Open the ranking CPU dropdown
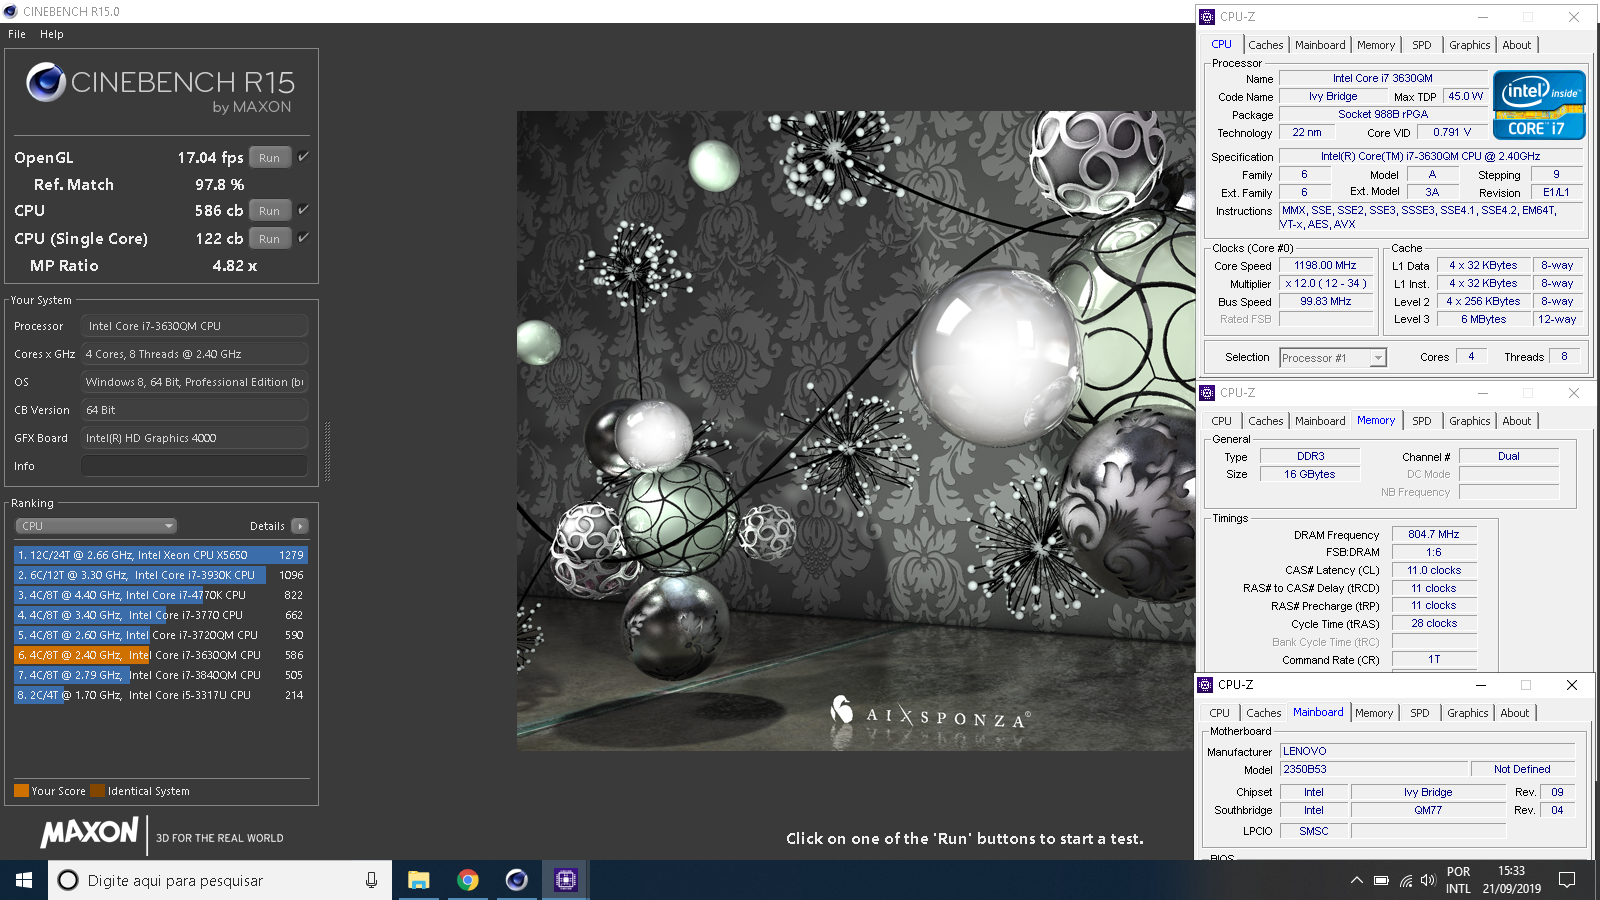Image resolution: width=1600 pixels, height=900 pixels. pos(96,526)
